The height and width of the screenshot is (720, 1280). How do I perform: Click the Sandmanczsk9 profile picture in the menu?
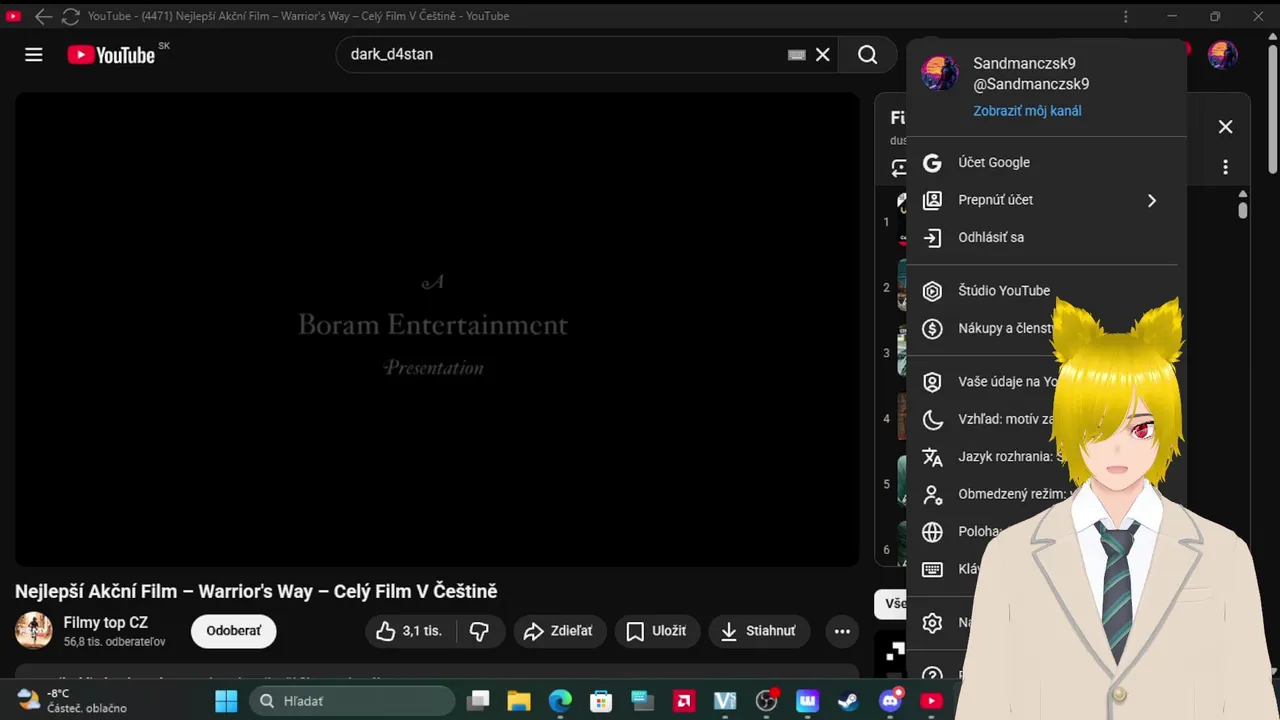pyautogui.click(x=940, y=73)
